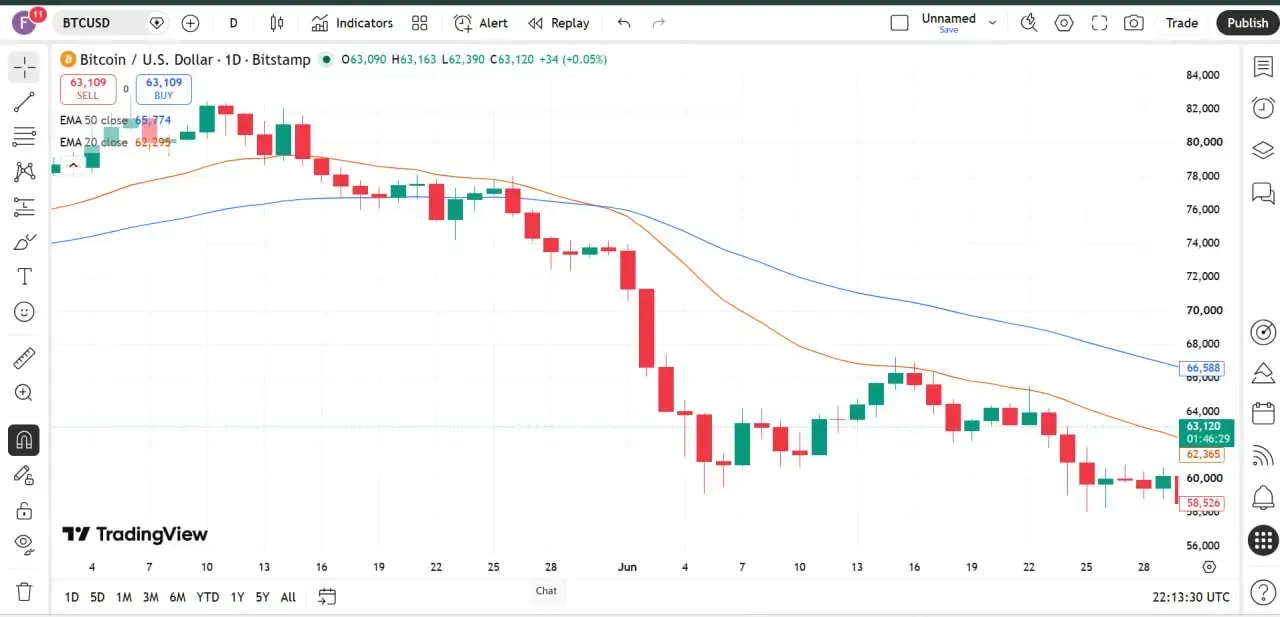
Task: Open the candlestick chart type menu
Action: (x=277, y=22)
